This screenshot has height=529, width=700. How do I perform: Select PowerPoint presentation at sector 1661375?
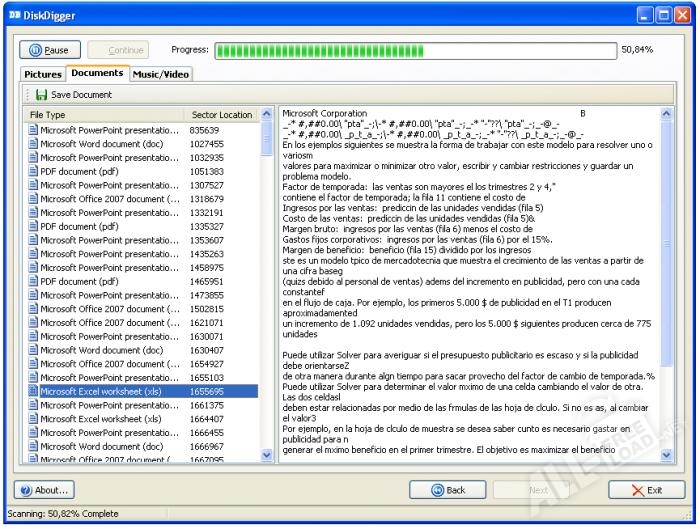109,406
